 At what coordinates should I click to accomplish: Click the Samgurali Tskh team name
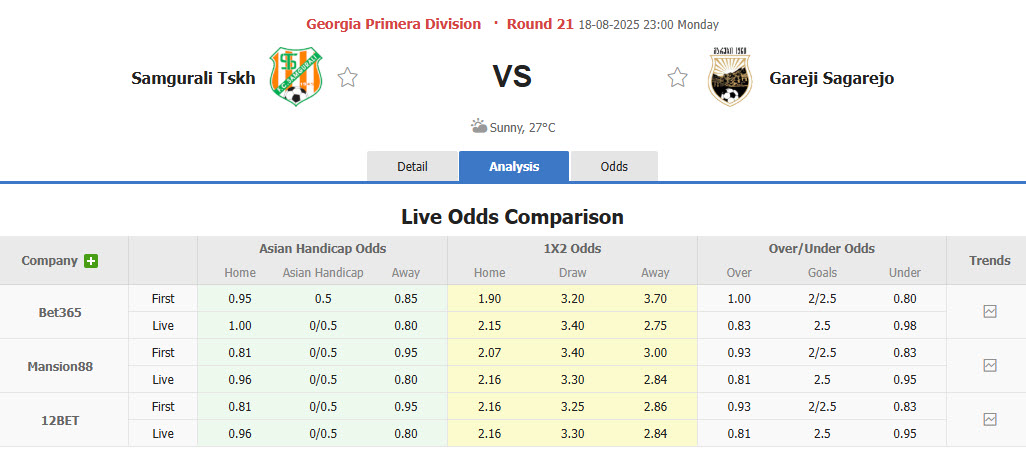coord(193,78)
